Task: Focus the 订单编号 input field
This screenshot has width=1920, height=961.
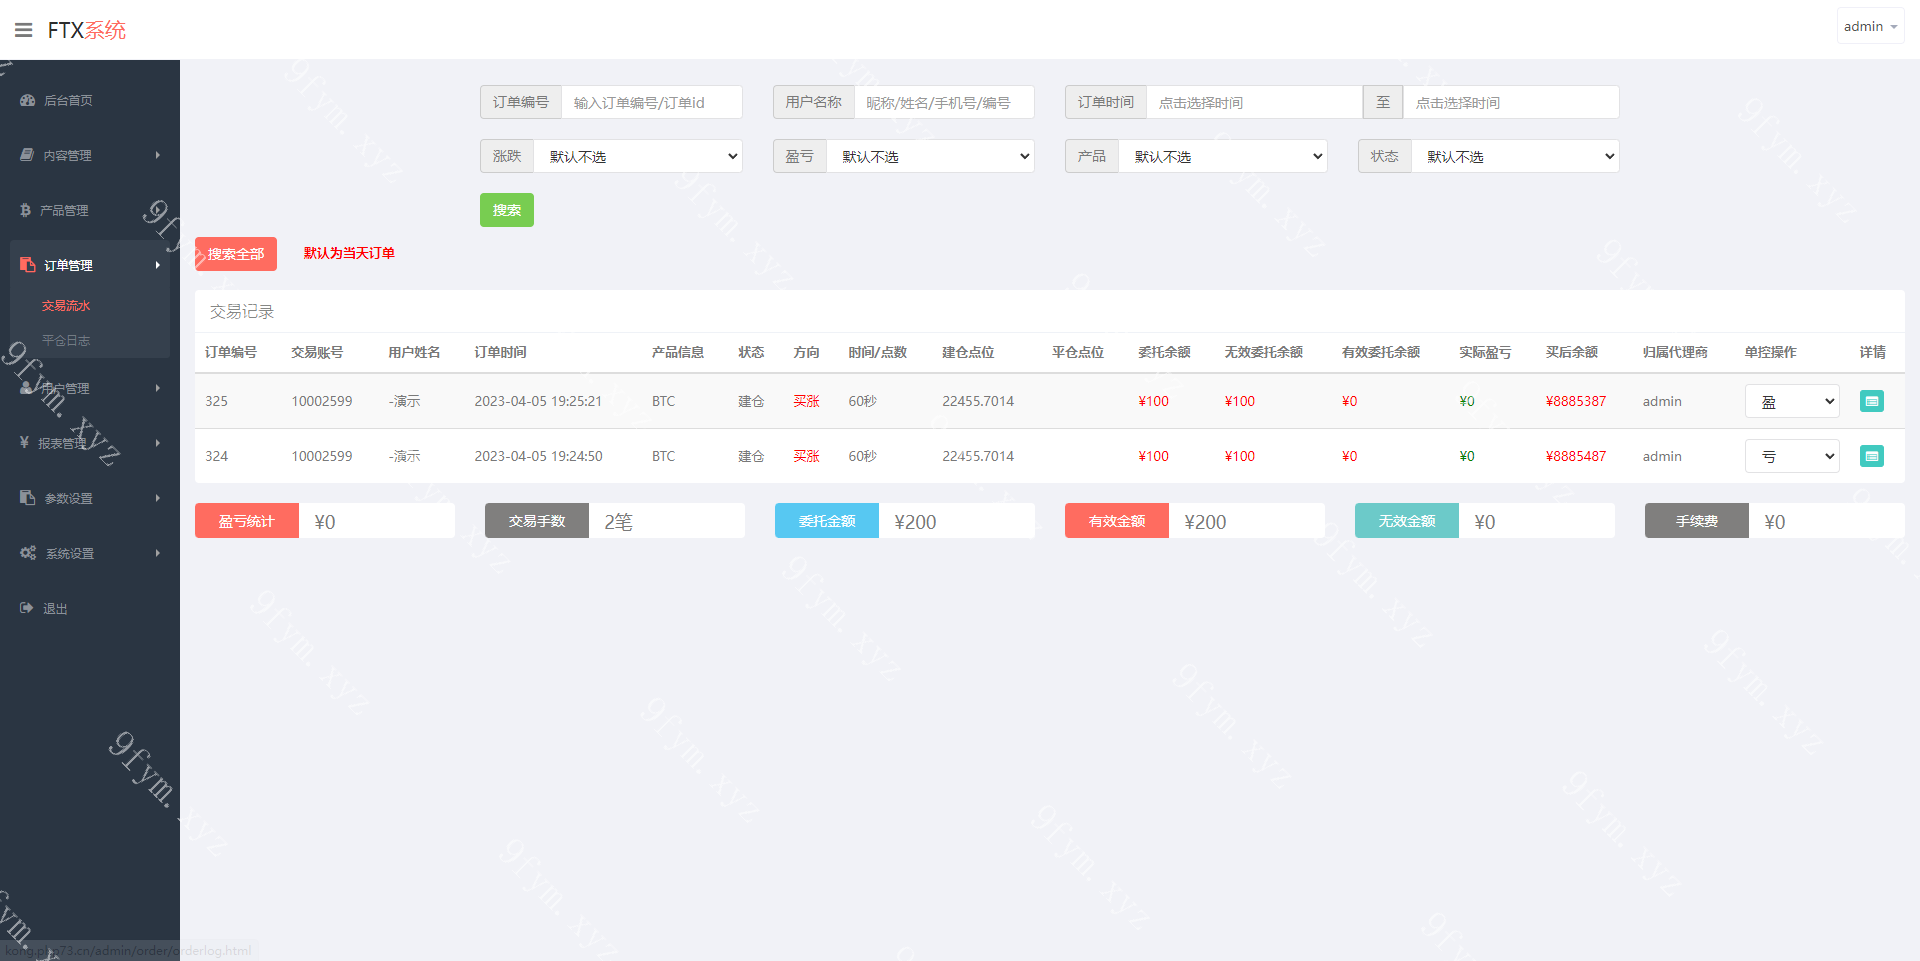Action: click(x=652, y=102)
